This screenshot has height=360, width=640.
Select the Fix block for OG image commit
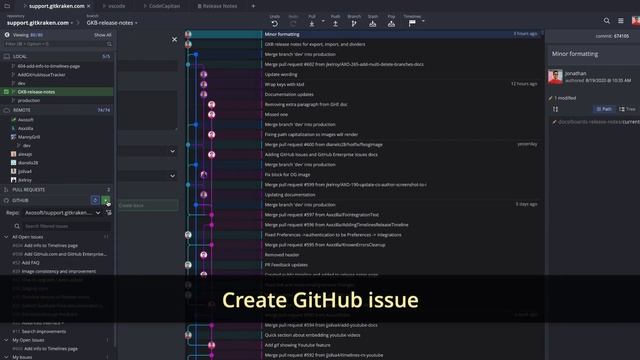click(x=364, y=175)
